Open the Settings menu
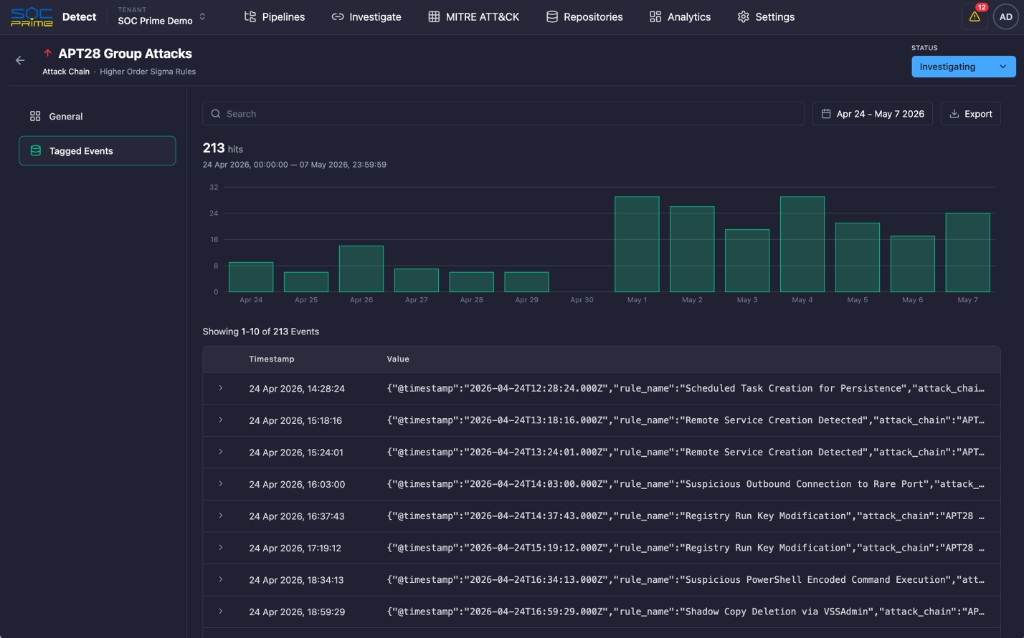 [766, 17]
